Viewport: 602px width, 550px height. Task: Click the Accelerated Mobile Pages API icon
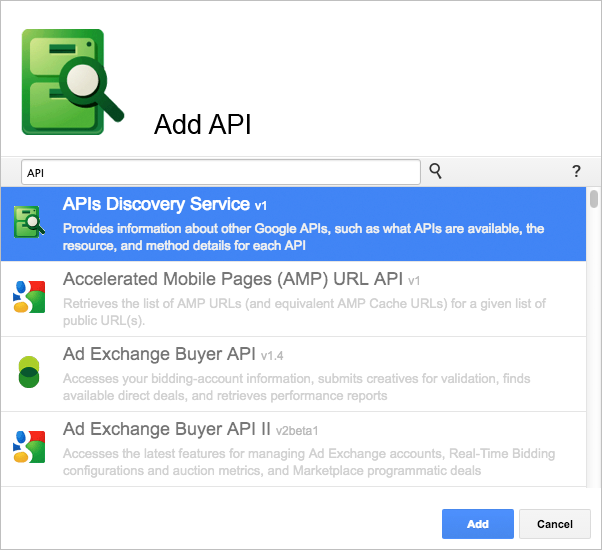[x=29, y=297]
